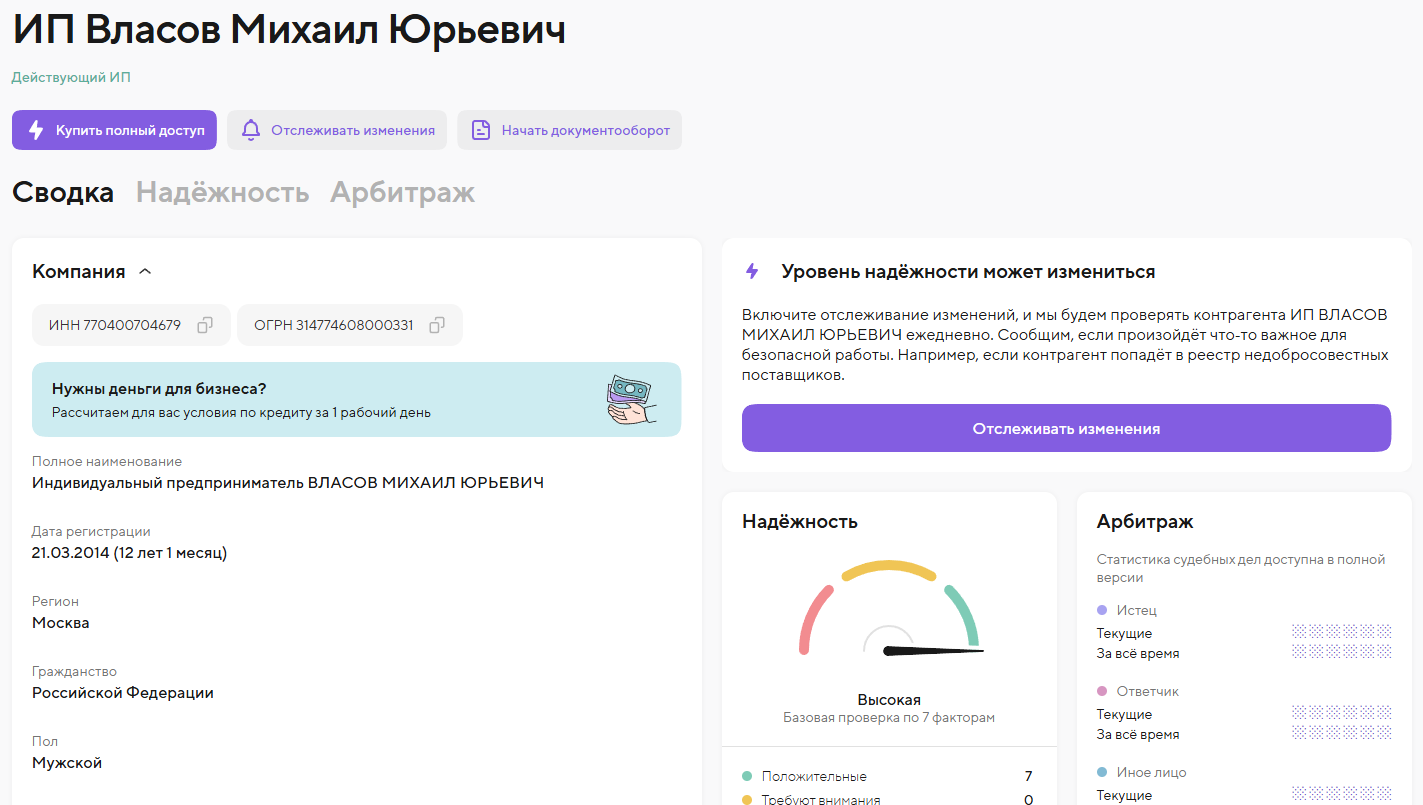1423x805 pixels.
Task: Click the lightning icon near Уровень надёжности
Action: tap(752, 271)
